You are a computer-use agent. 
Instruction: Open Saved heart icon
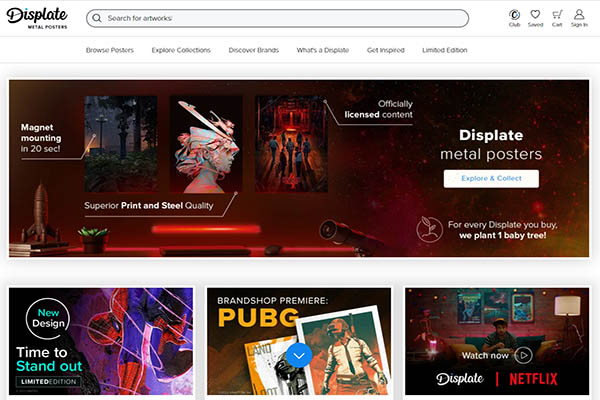coord(536,15)
